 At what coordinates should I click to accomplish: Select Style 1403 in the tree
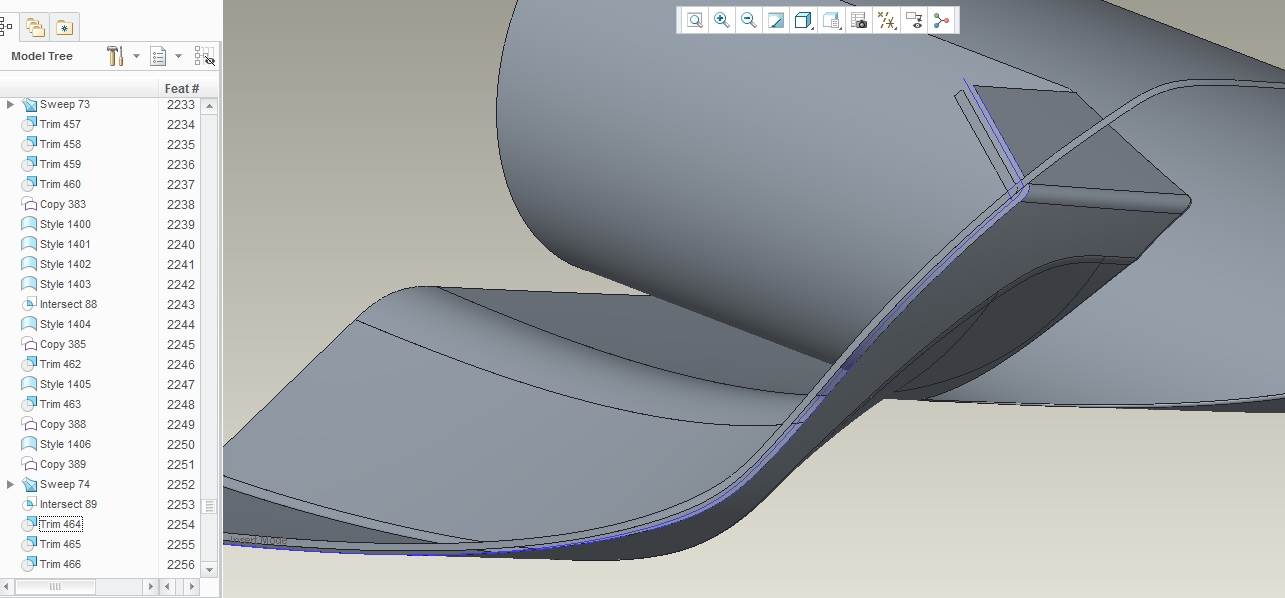point(65,284)
